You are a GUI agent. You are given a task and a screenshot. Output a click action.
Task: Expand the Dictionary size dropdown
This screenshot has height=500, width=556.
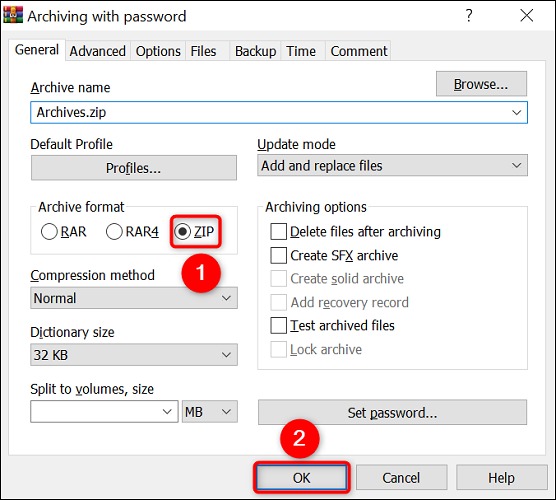(134, 355)
